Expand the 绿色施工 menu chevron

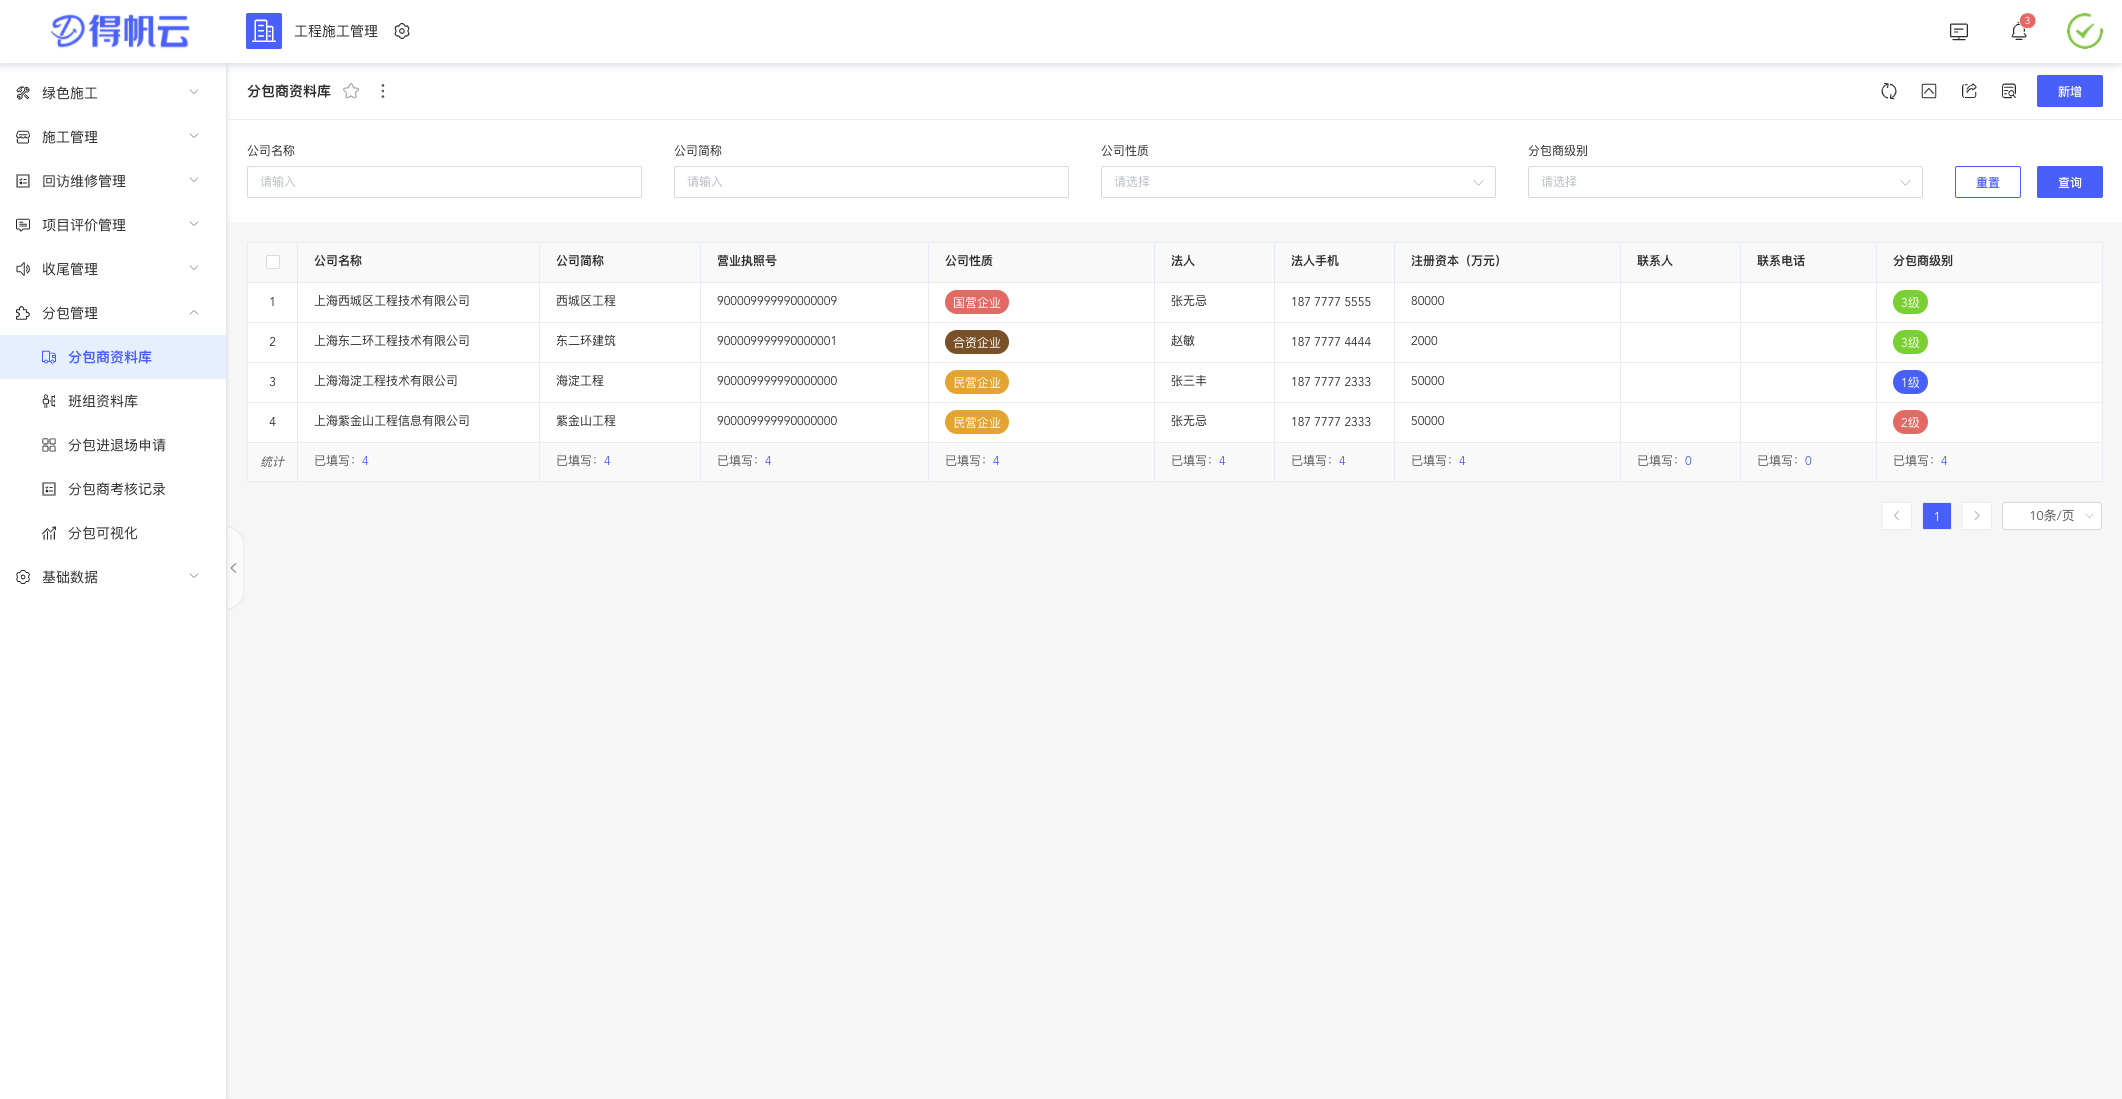pyautogui.click(x=194, y=92)
